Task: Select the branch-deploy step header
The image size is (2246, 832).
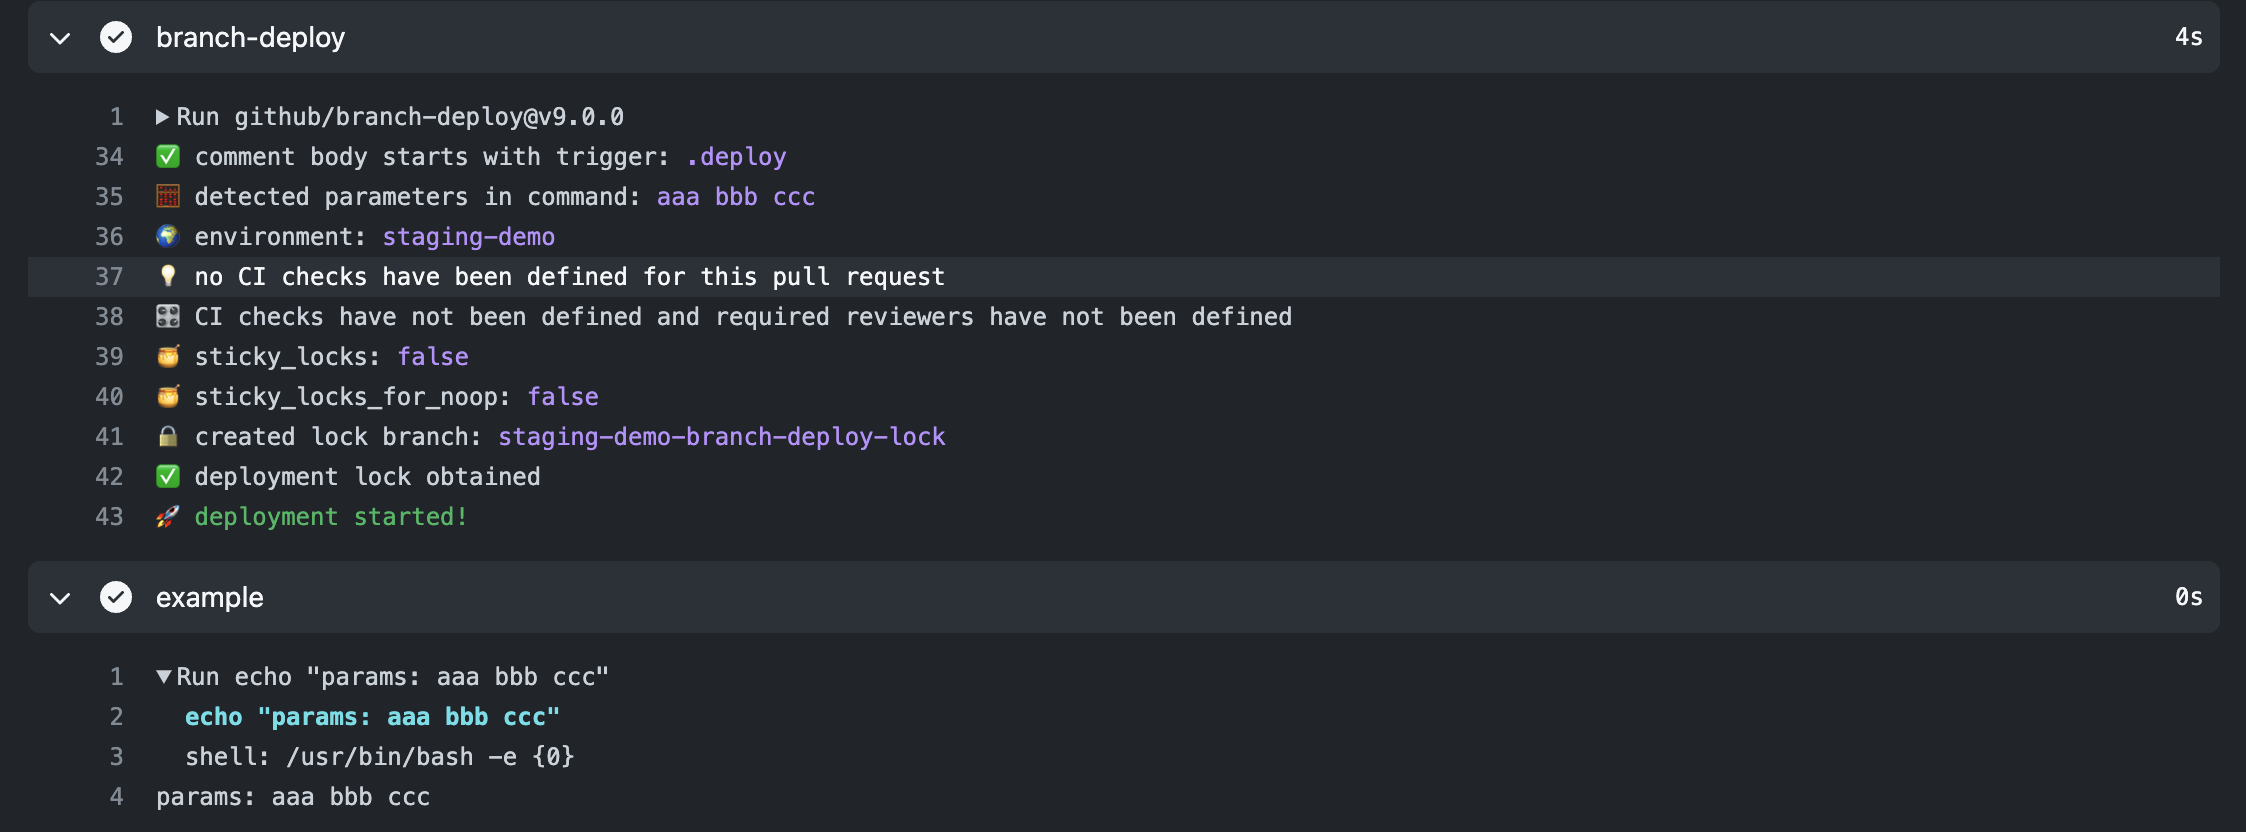Action: point(250,38)
